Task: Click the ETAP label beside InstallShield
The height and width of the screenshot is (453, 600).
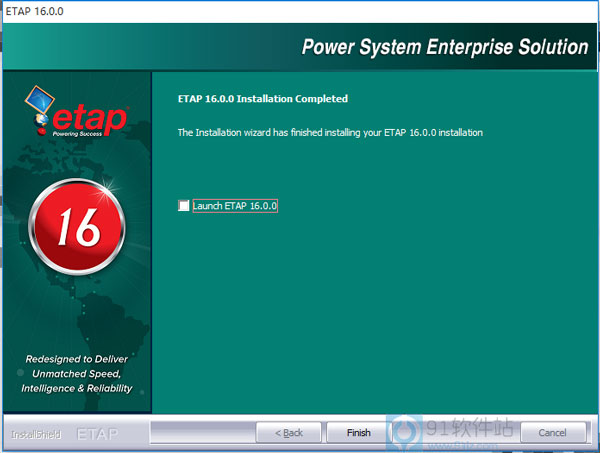Action: click(98, 434)
